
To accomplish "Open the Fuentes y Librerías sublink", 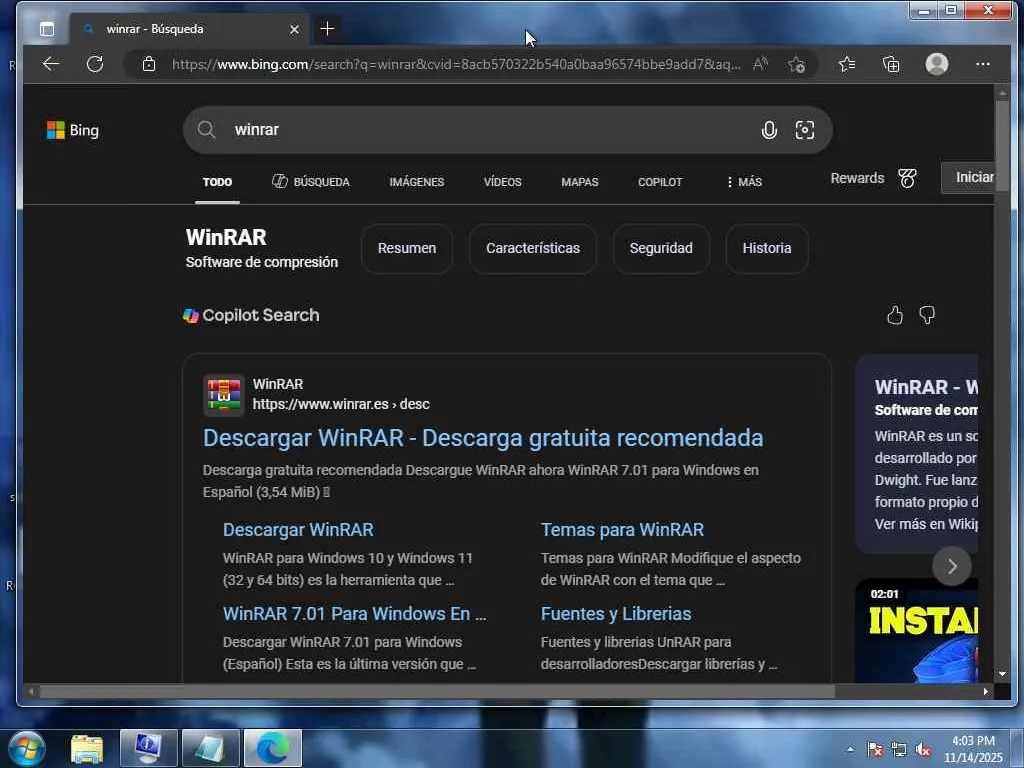I will (616, 614).
